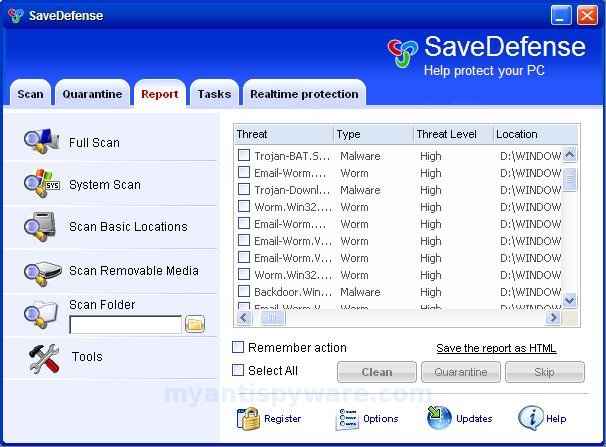The height and width of the screenshot is (447, 606).
Task: Click the vertical scrollbar up arrow
Action: [x=570, y=155]
